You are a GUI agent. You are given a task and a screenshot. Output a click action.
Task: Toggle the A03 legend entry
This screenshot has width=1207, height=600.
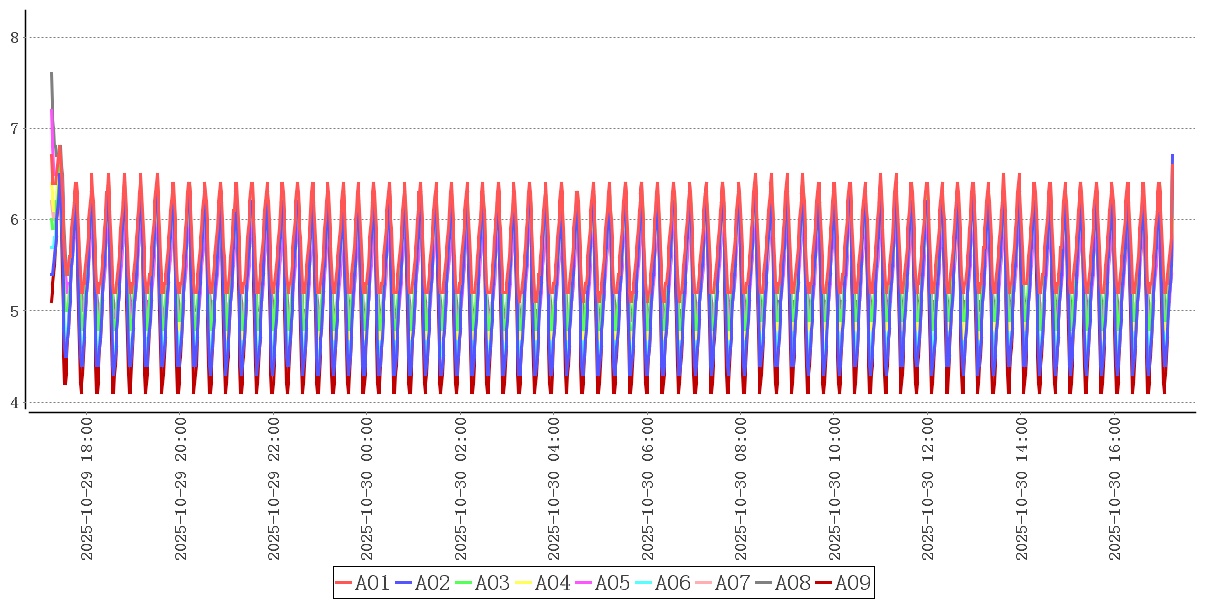point(483,583)
